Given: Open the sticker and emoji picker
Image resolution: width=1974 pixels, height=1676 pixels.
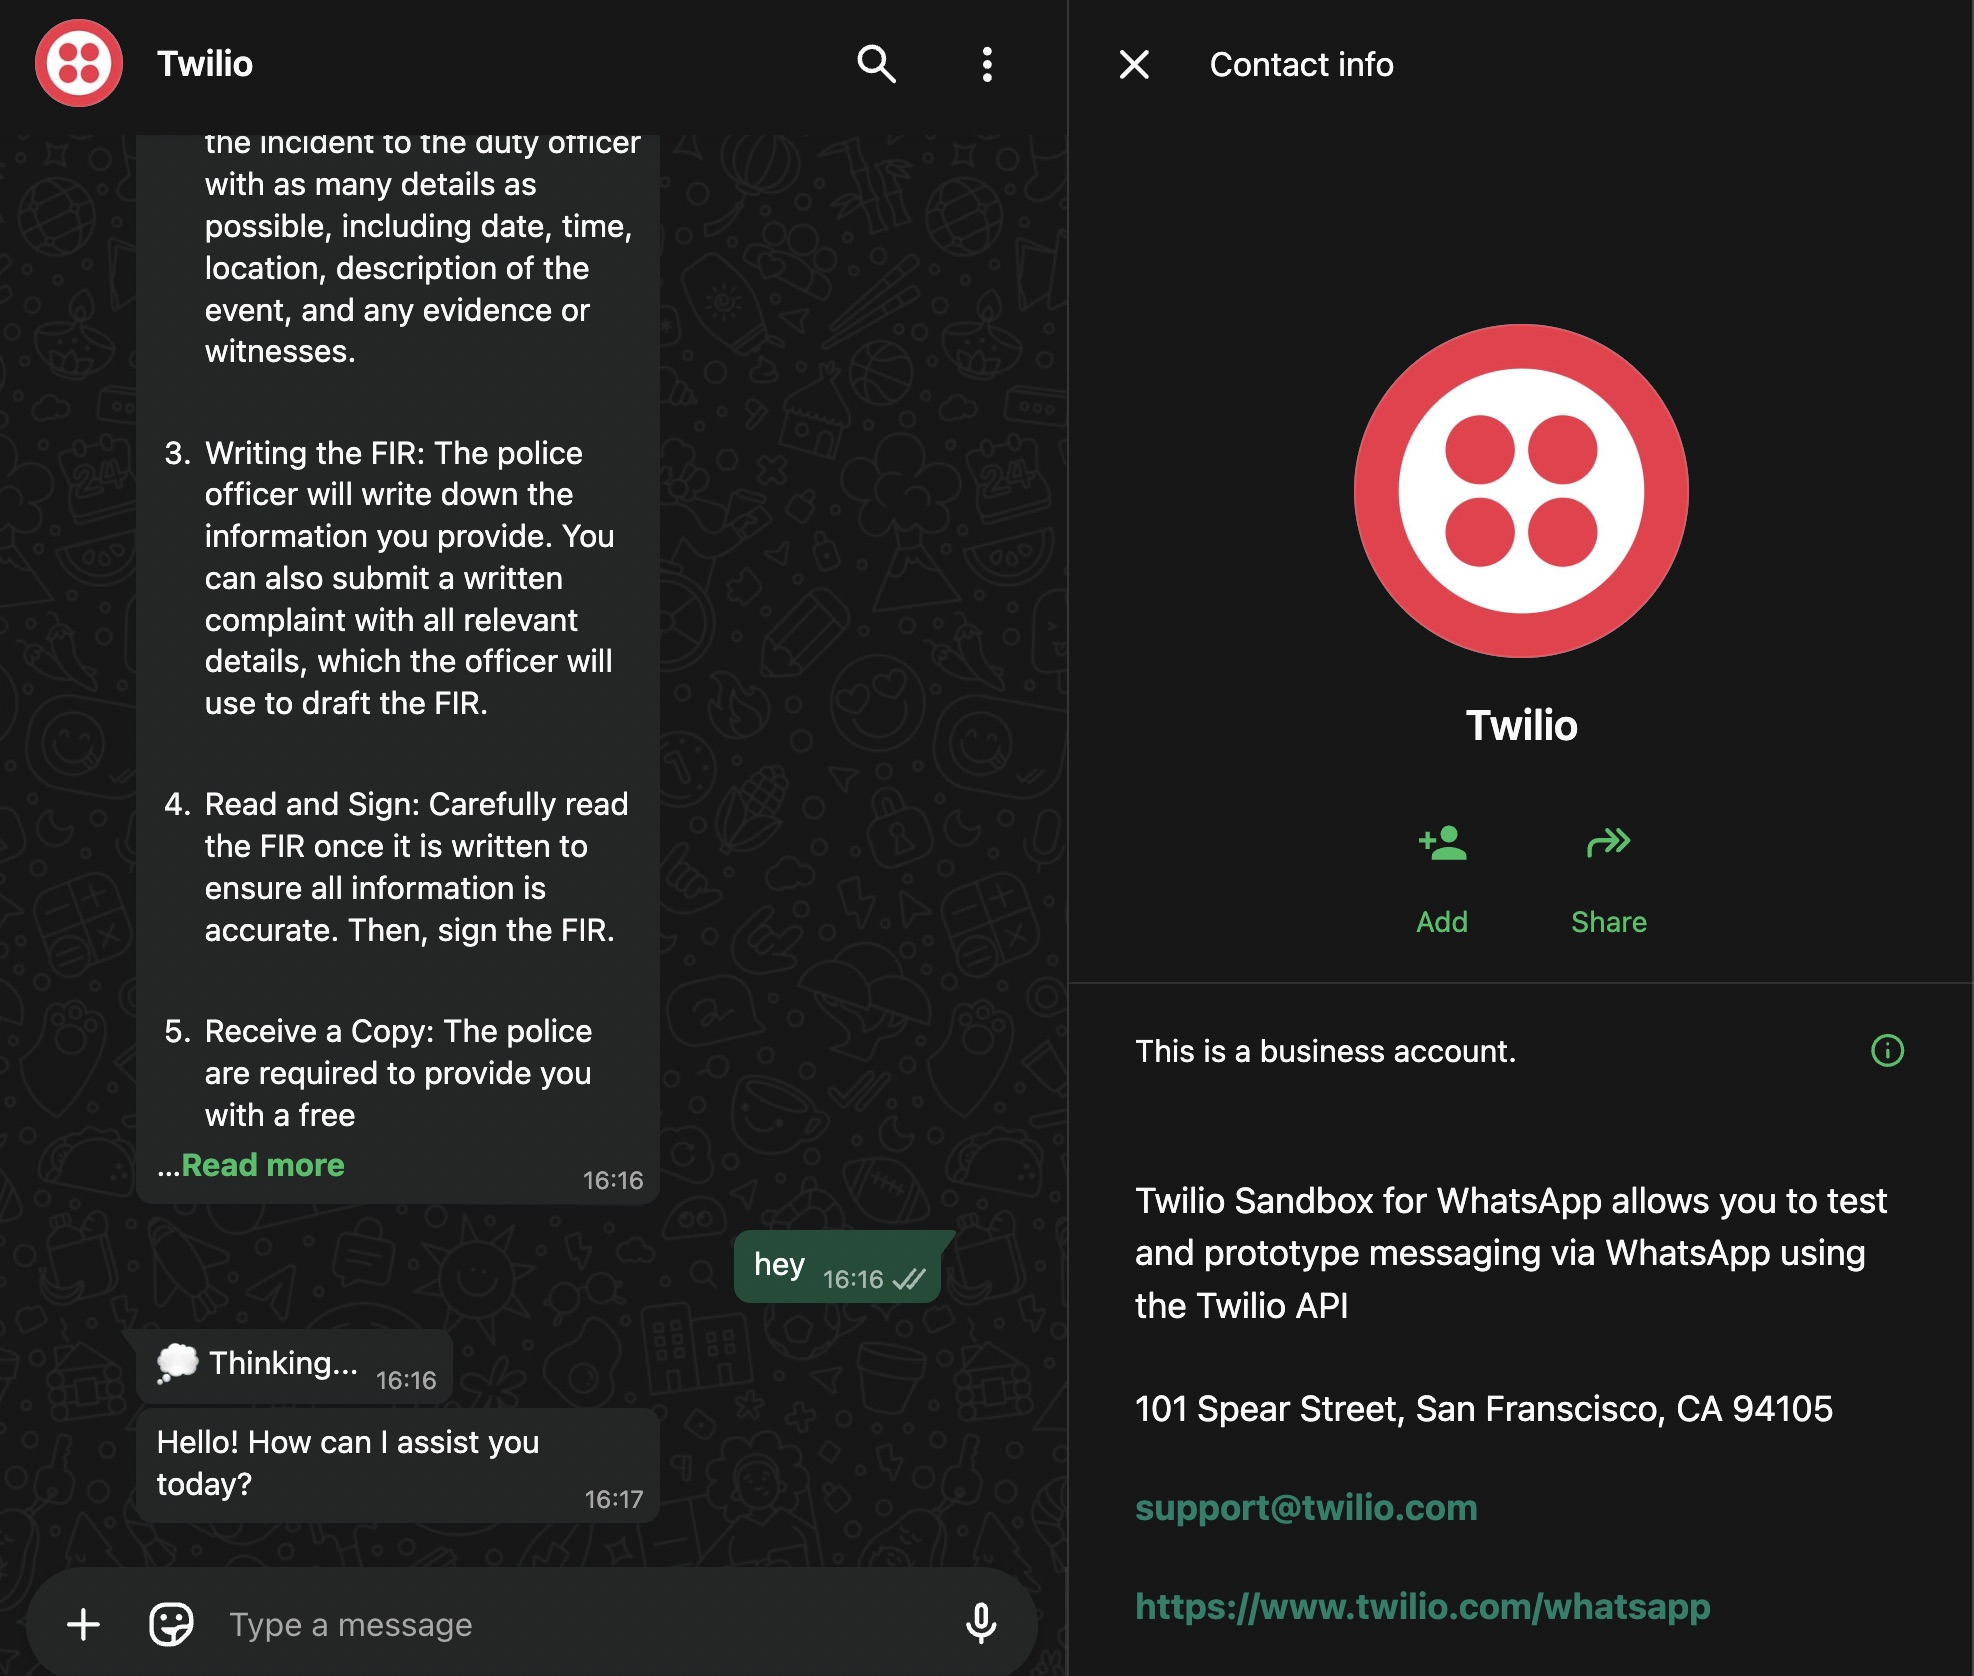Looking at the screenshot, I should [x=171, y=1624].
